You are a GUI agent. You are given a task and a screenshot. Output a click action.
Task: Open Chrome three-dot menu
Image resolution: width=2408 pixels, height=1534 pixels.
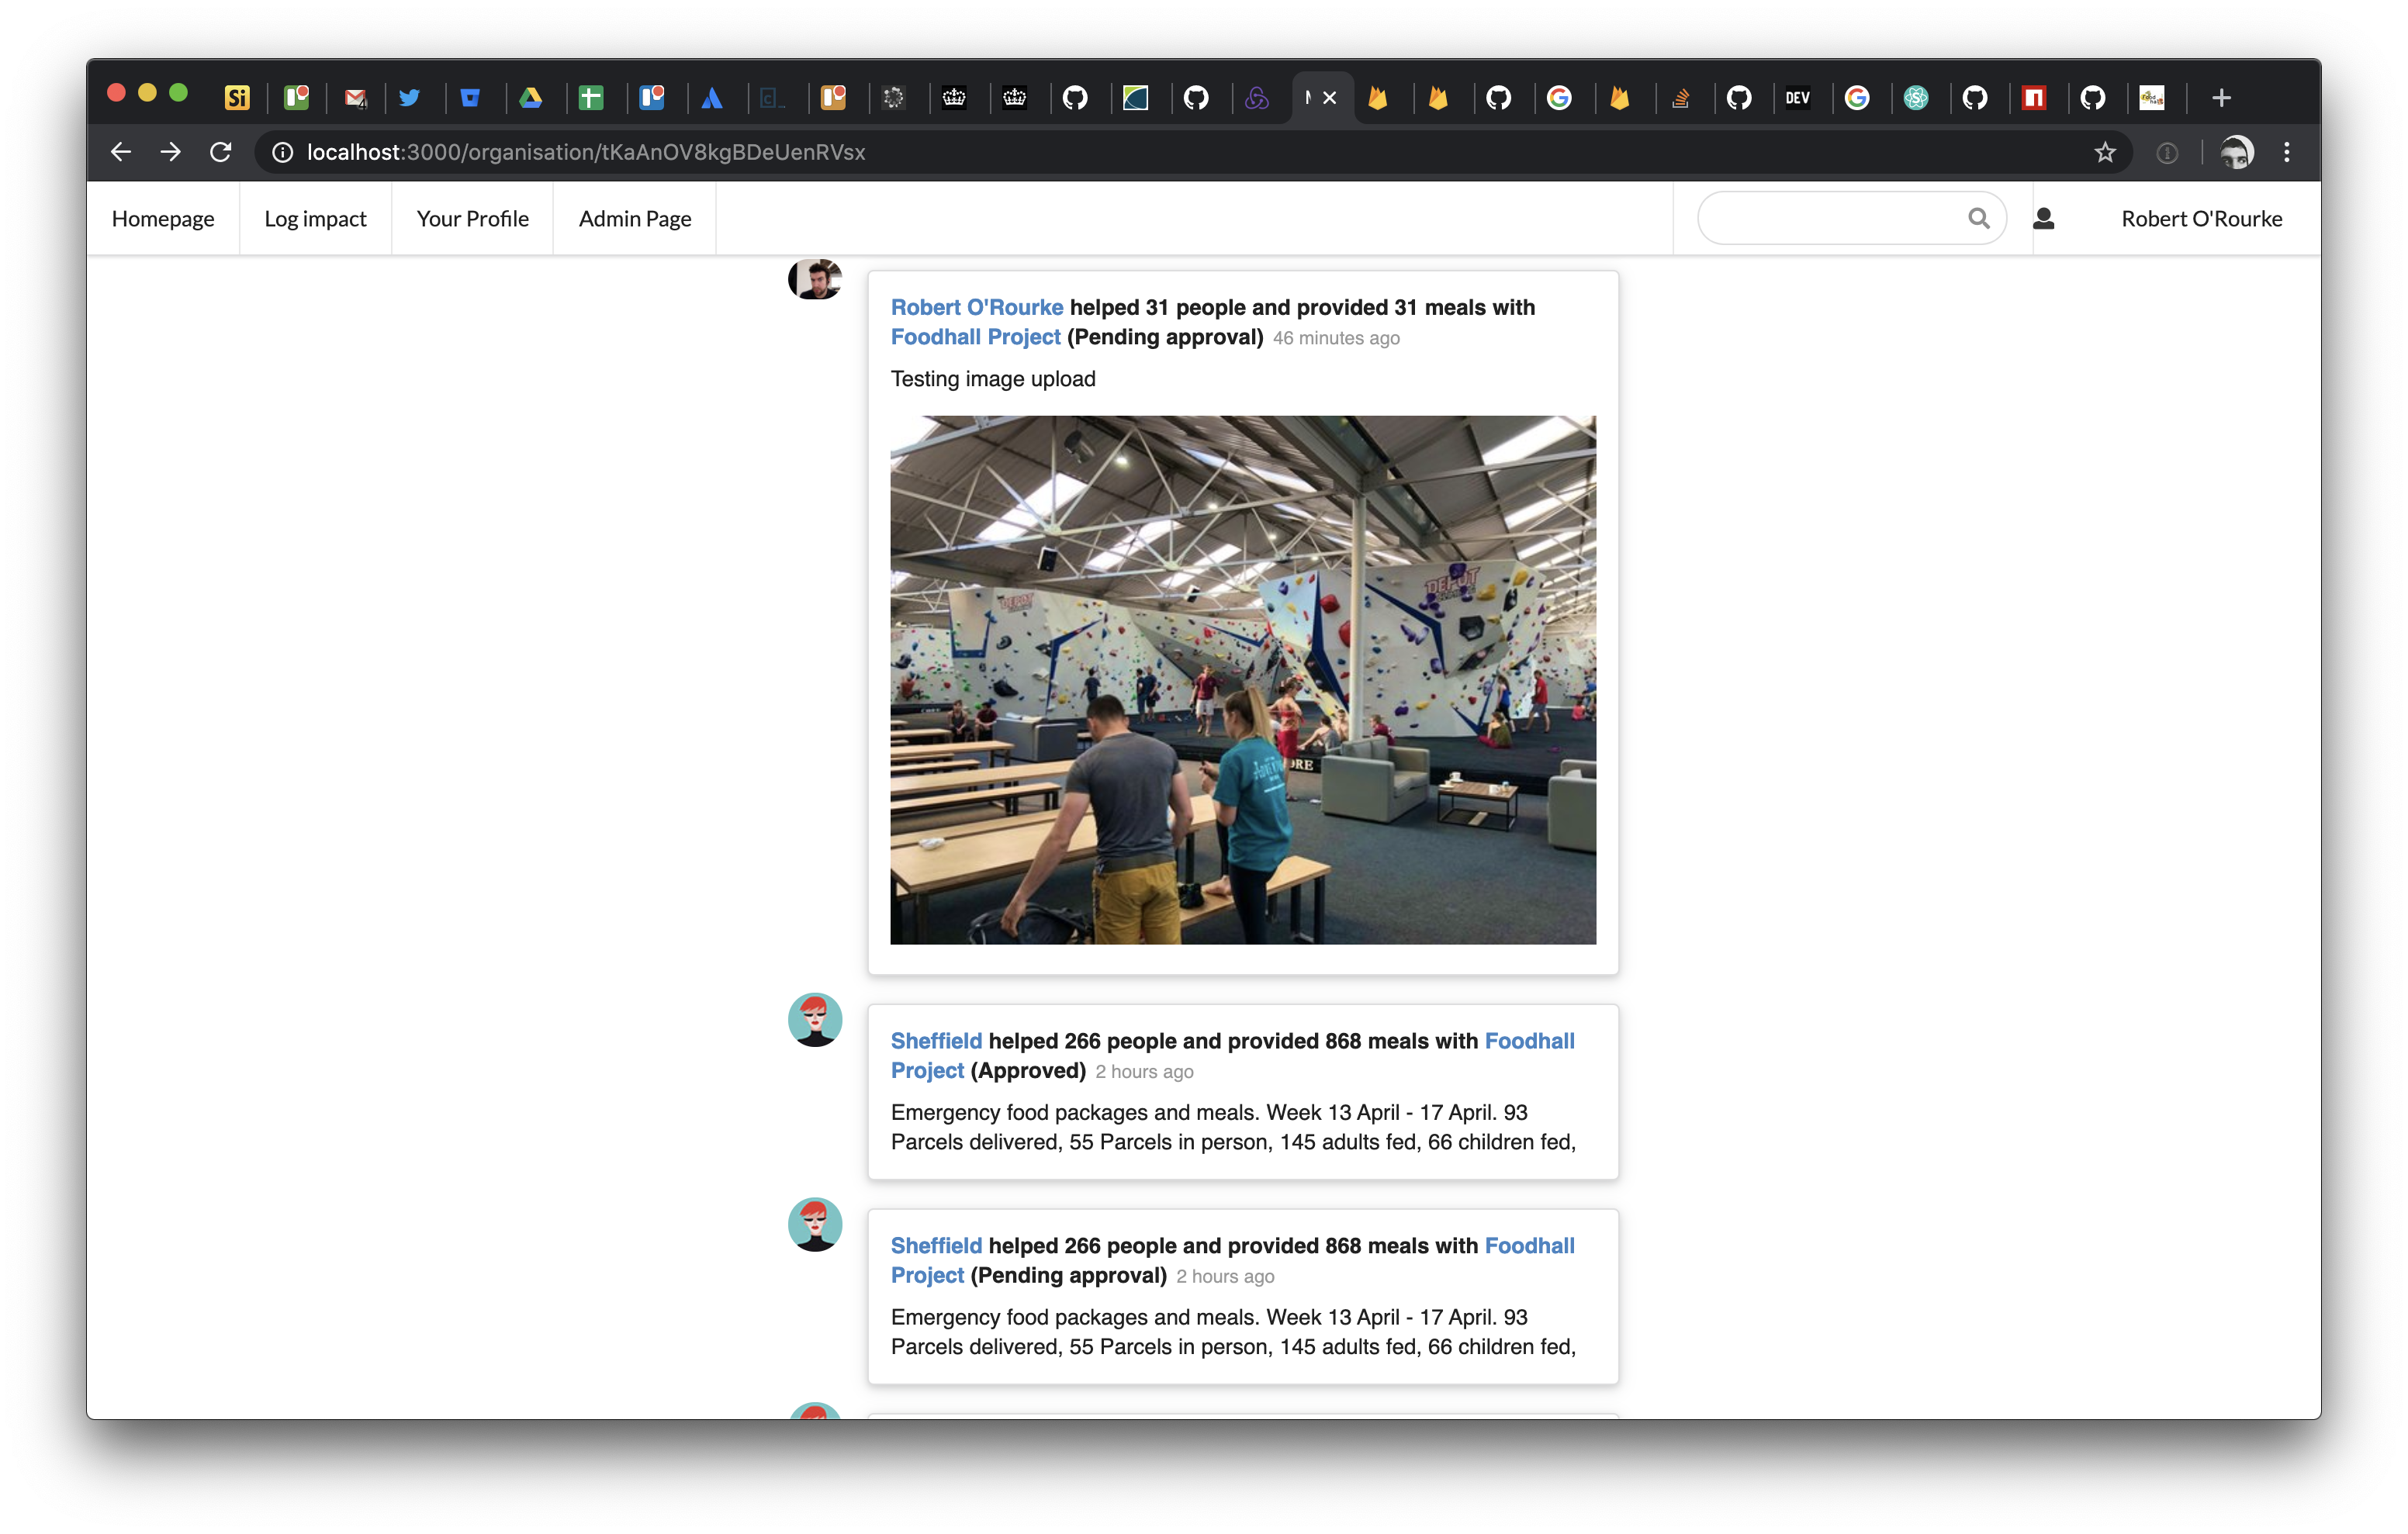(2286, 152)
